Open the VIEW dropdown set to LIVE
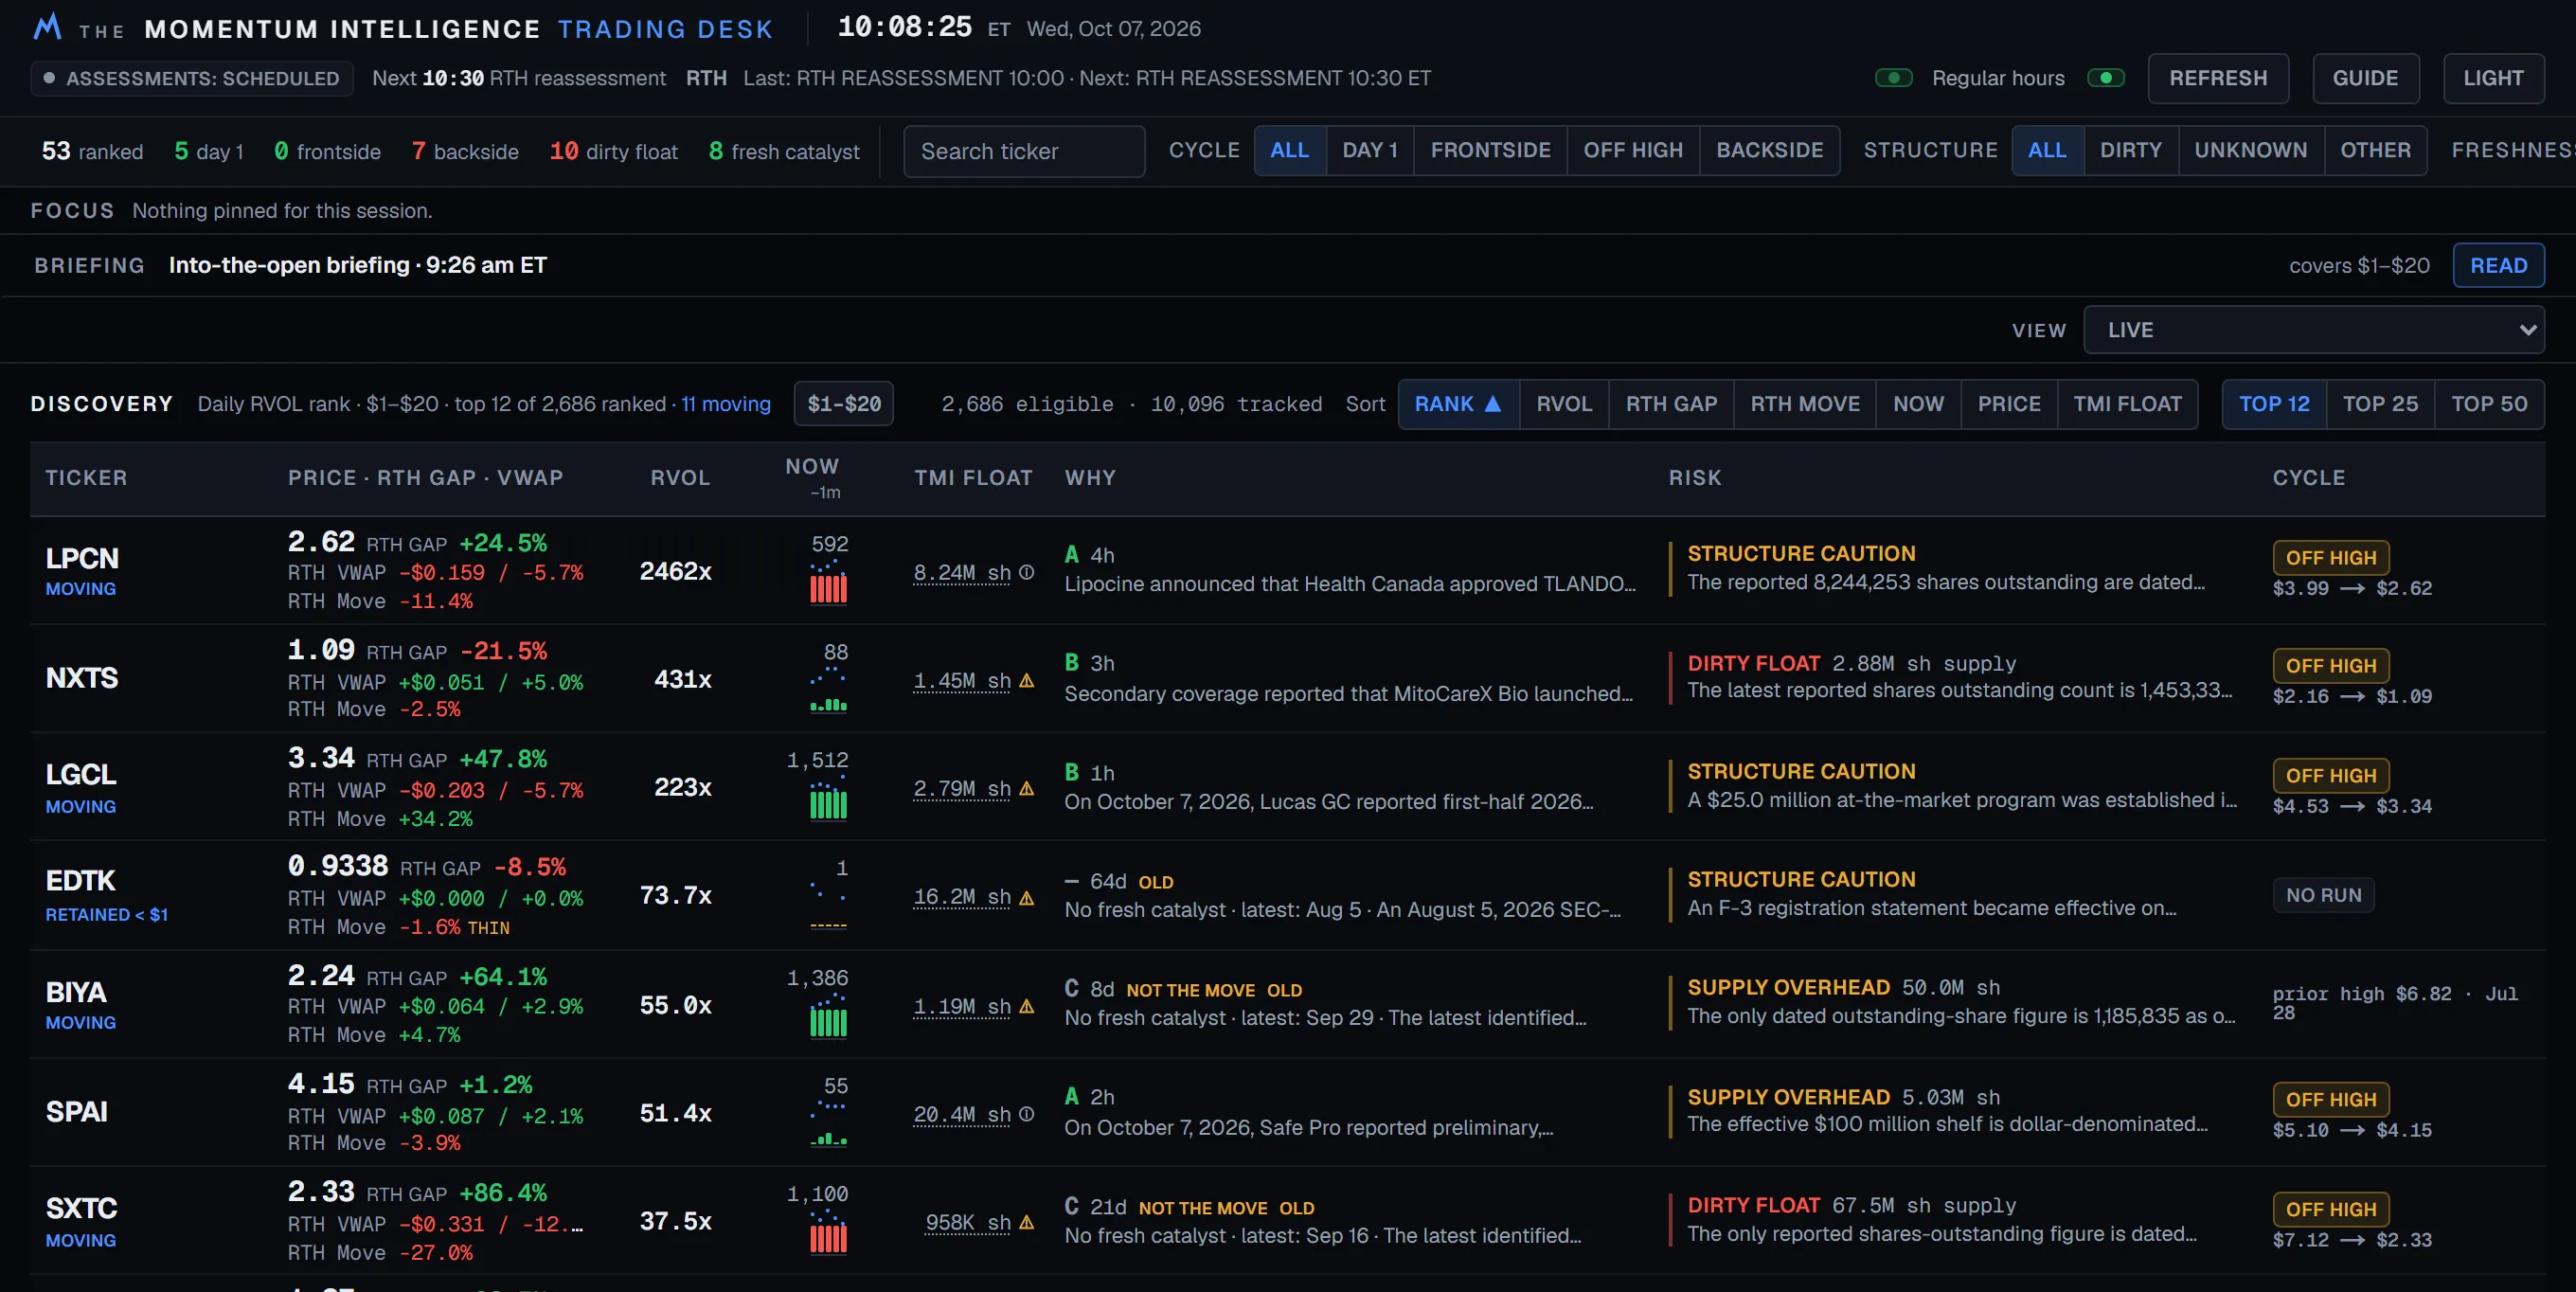This screenshot has height=1292, width=2576. pos(2313,330)
